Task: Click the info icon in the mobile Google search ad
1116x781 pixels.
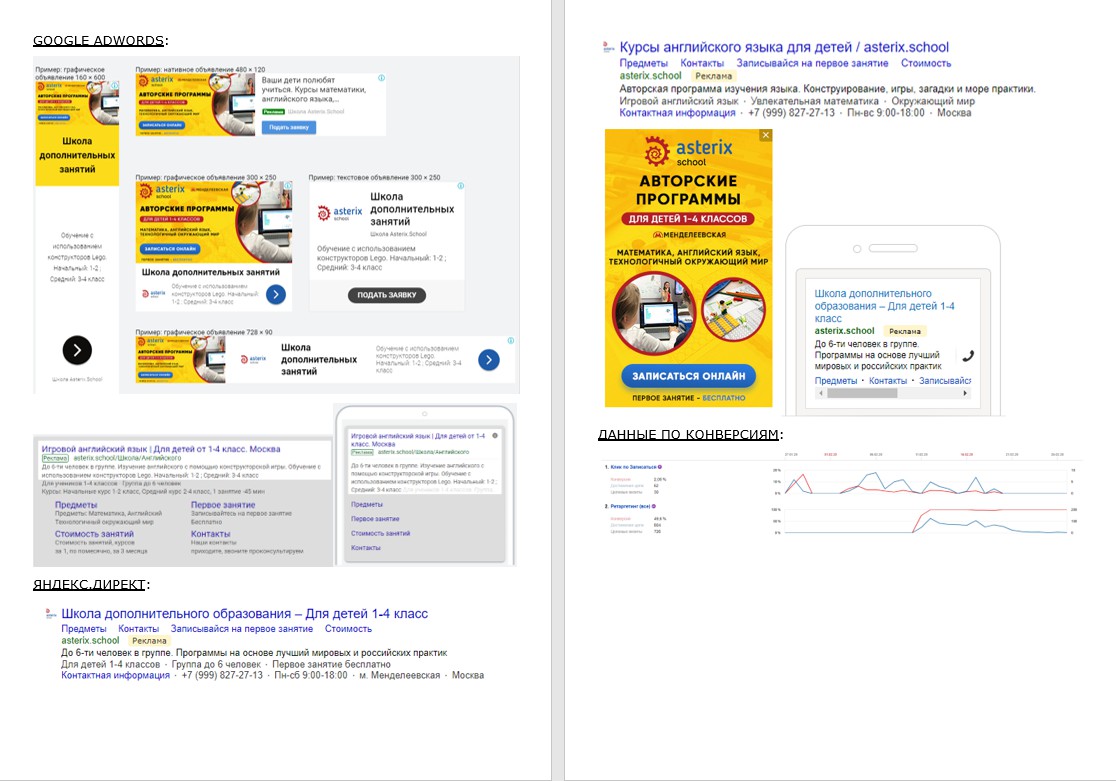Action: (495, 435)
